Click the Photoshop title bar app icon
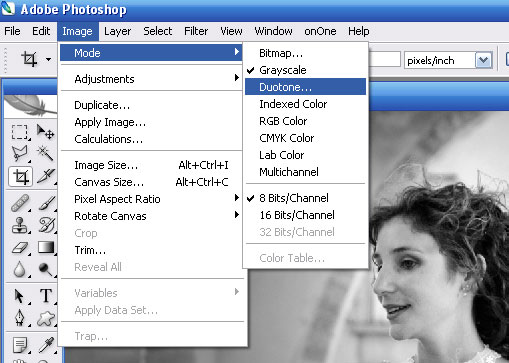 click(x=8, y=9)
